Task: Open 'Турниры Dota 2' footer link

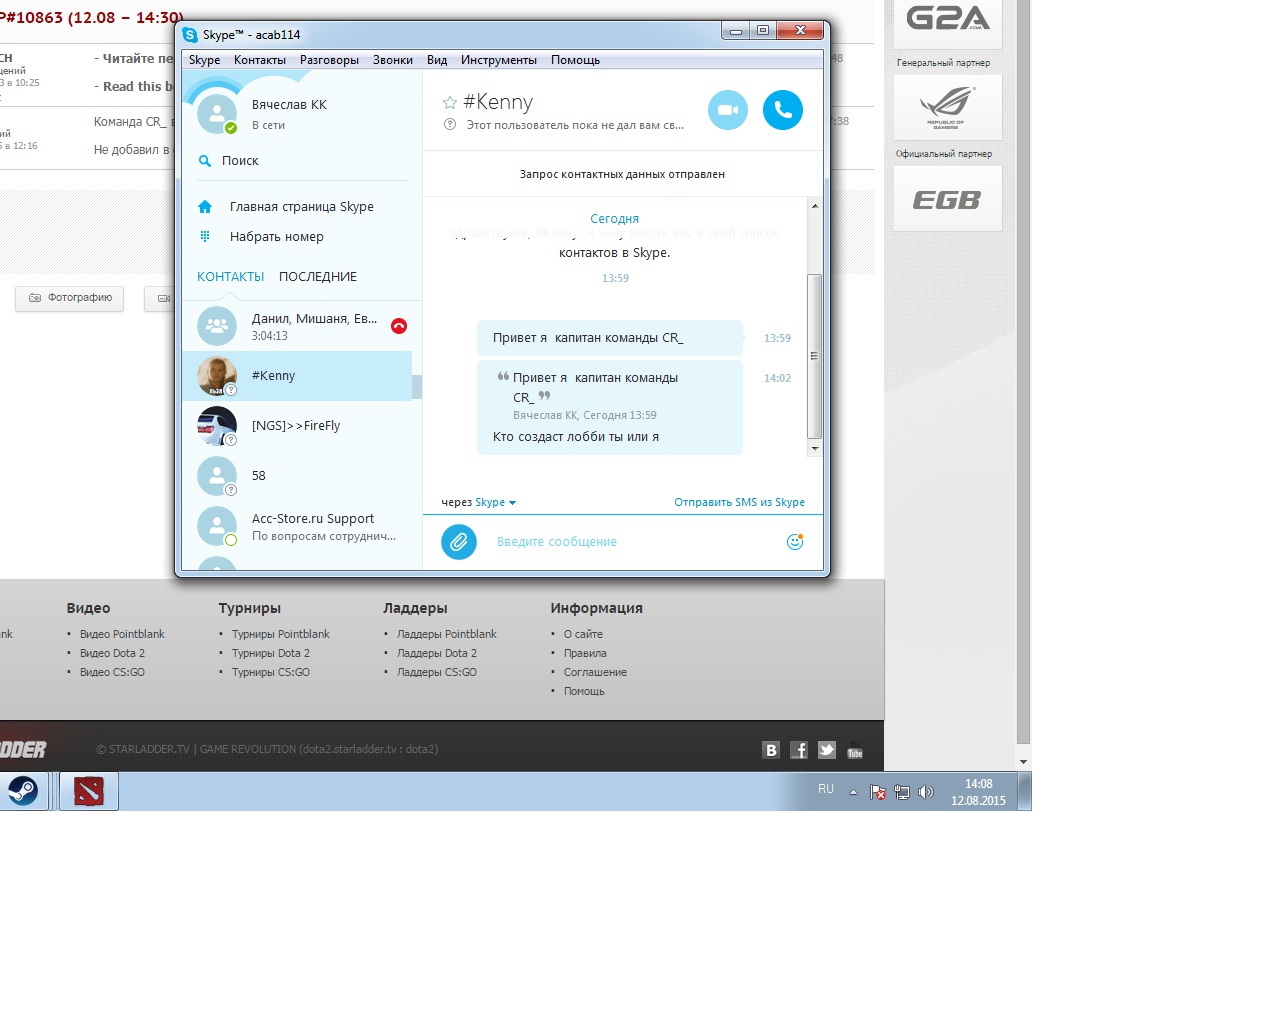Action: coord(271,653)
